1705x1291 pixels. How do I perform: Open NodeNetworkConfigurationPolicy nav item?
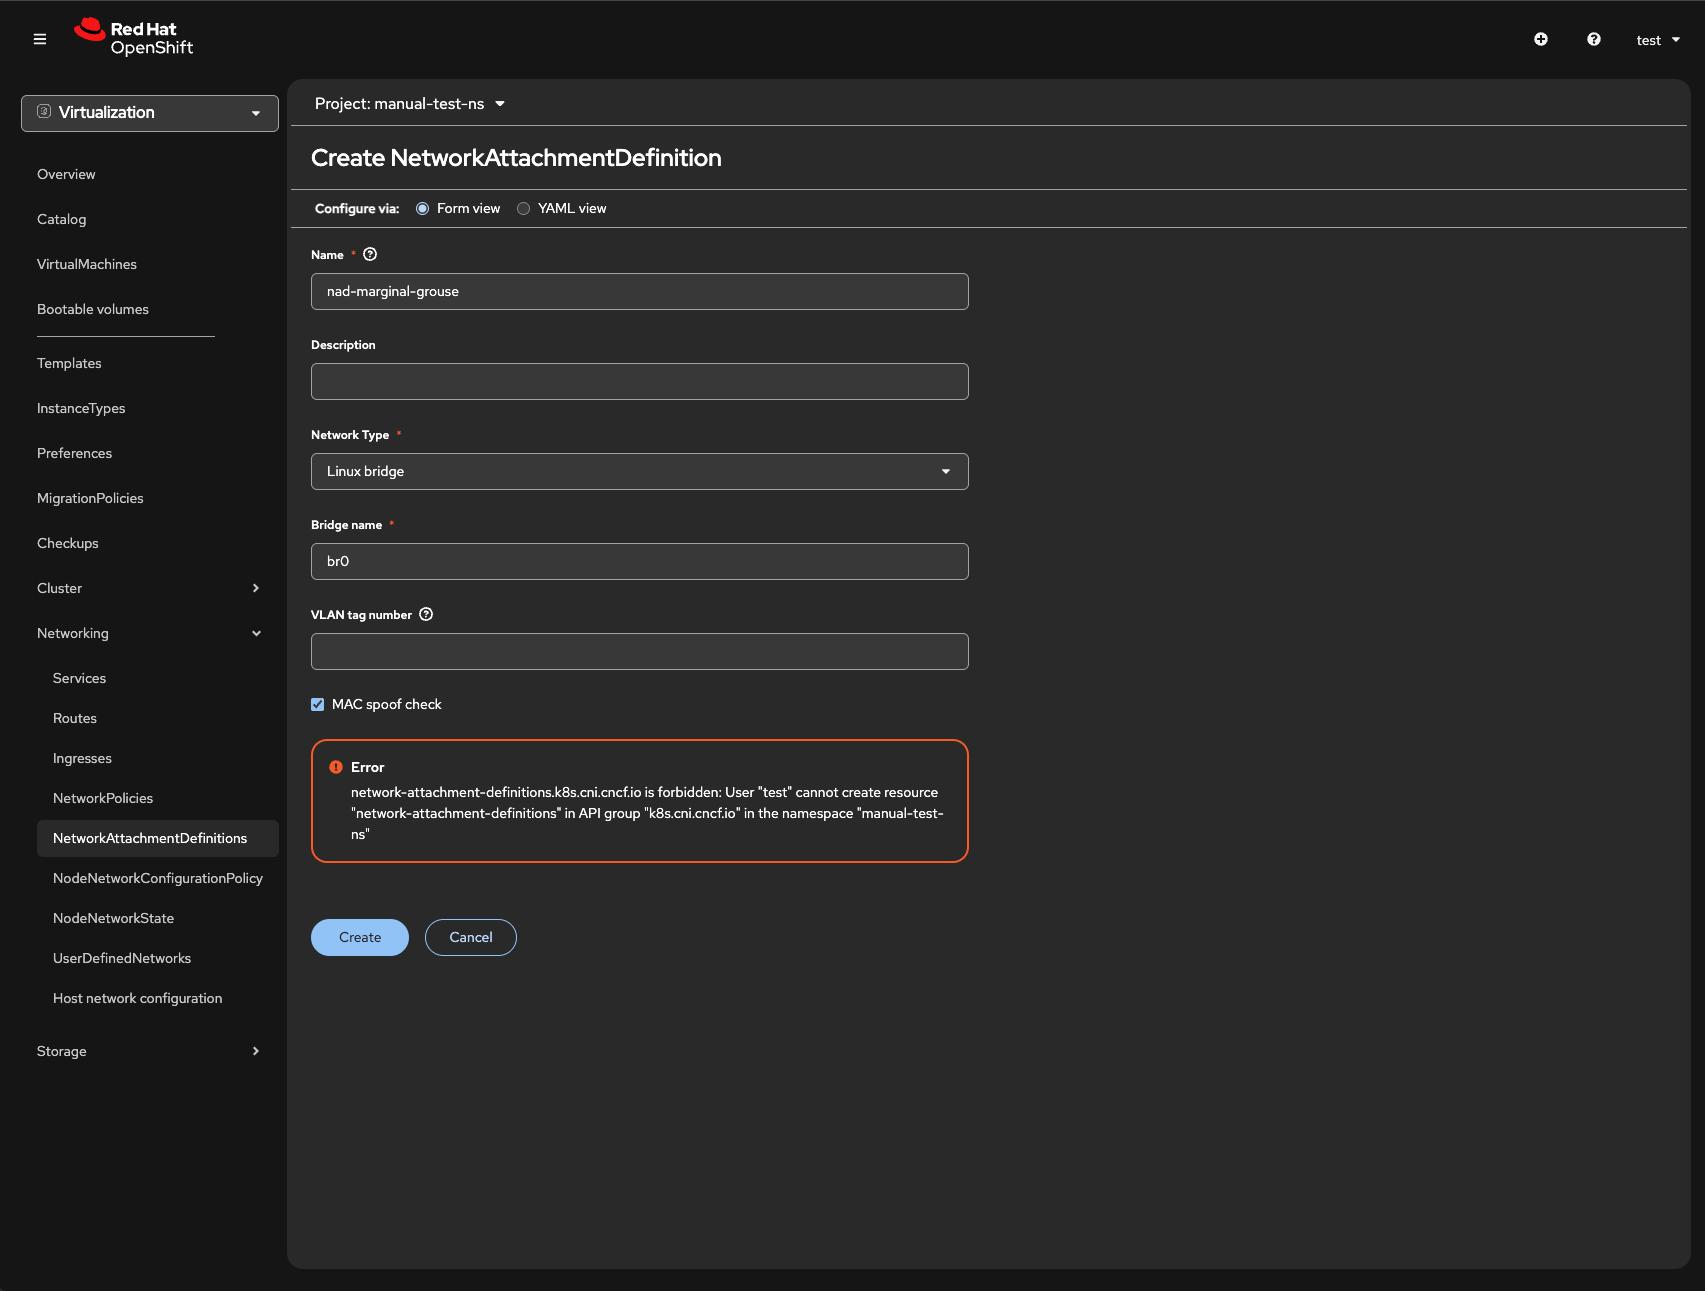pos(158,878)
